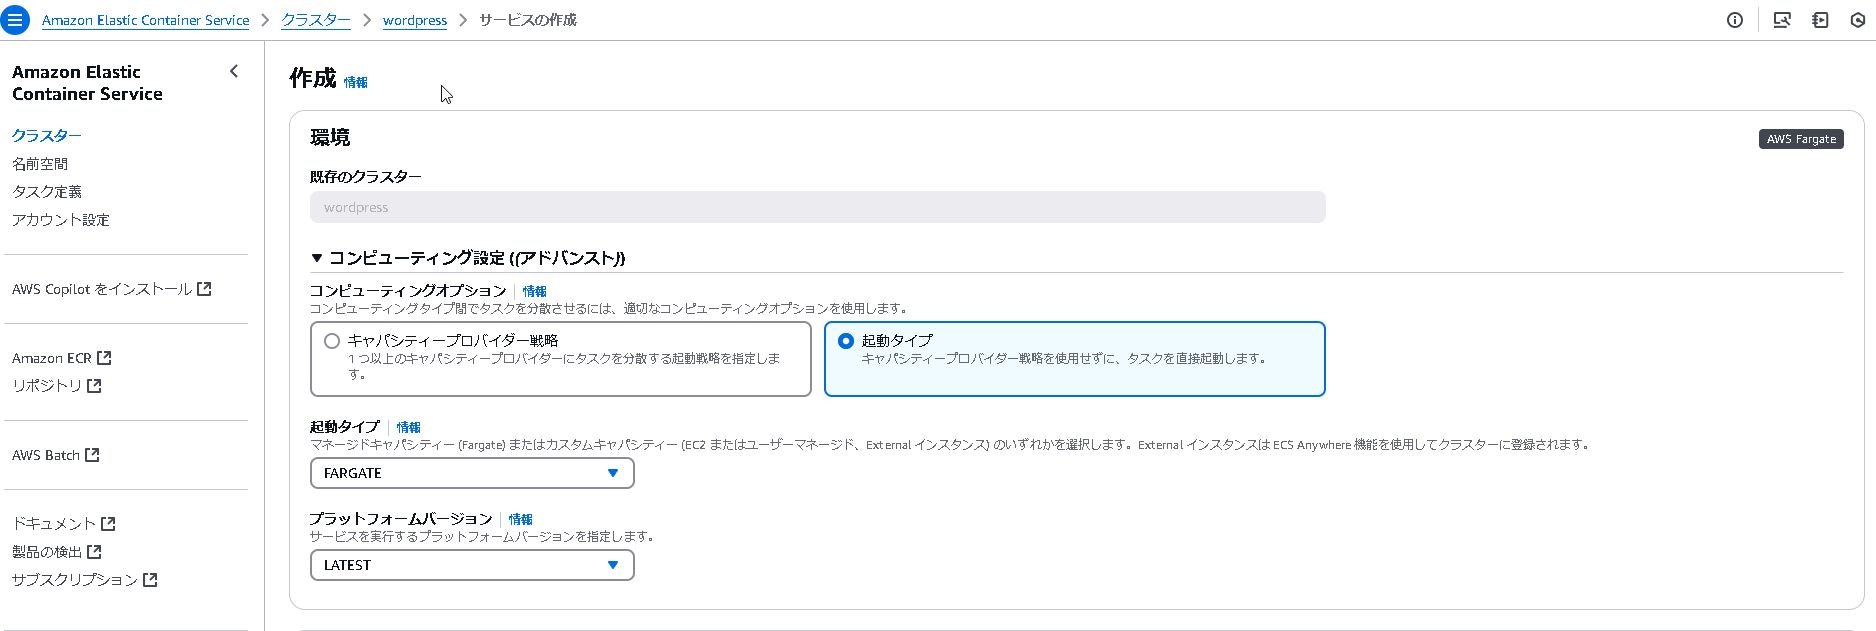The image size is (1876, 631).
Task: Select the キャパシティープロバイダー戦略 radio option
Action: [x=332, y=341]
